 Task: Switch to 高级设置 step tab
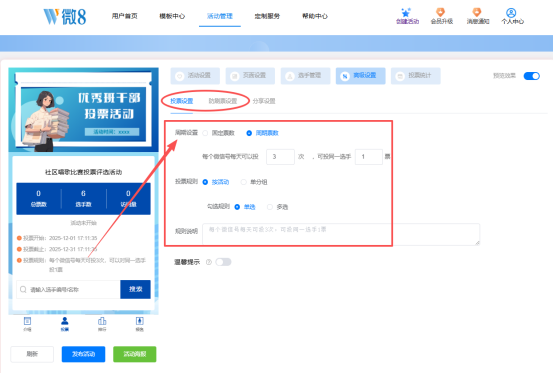pos(360,76)
